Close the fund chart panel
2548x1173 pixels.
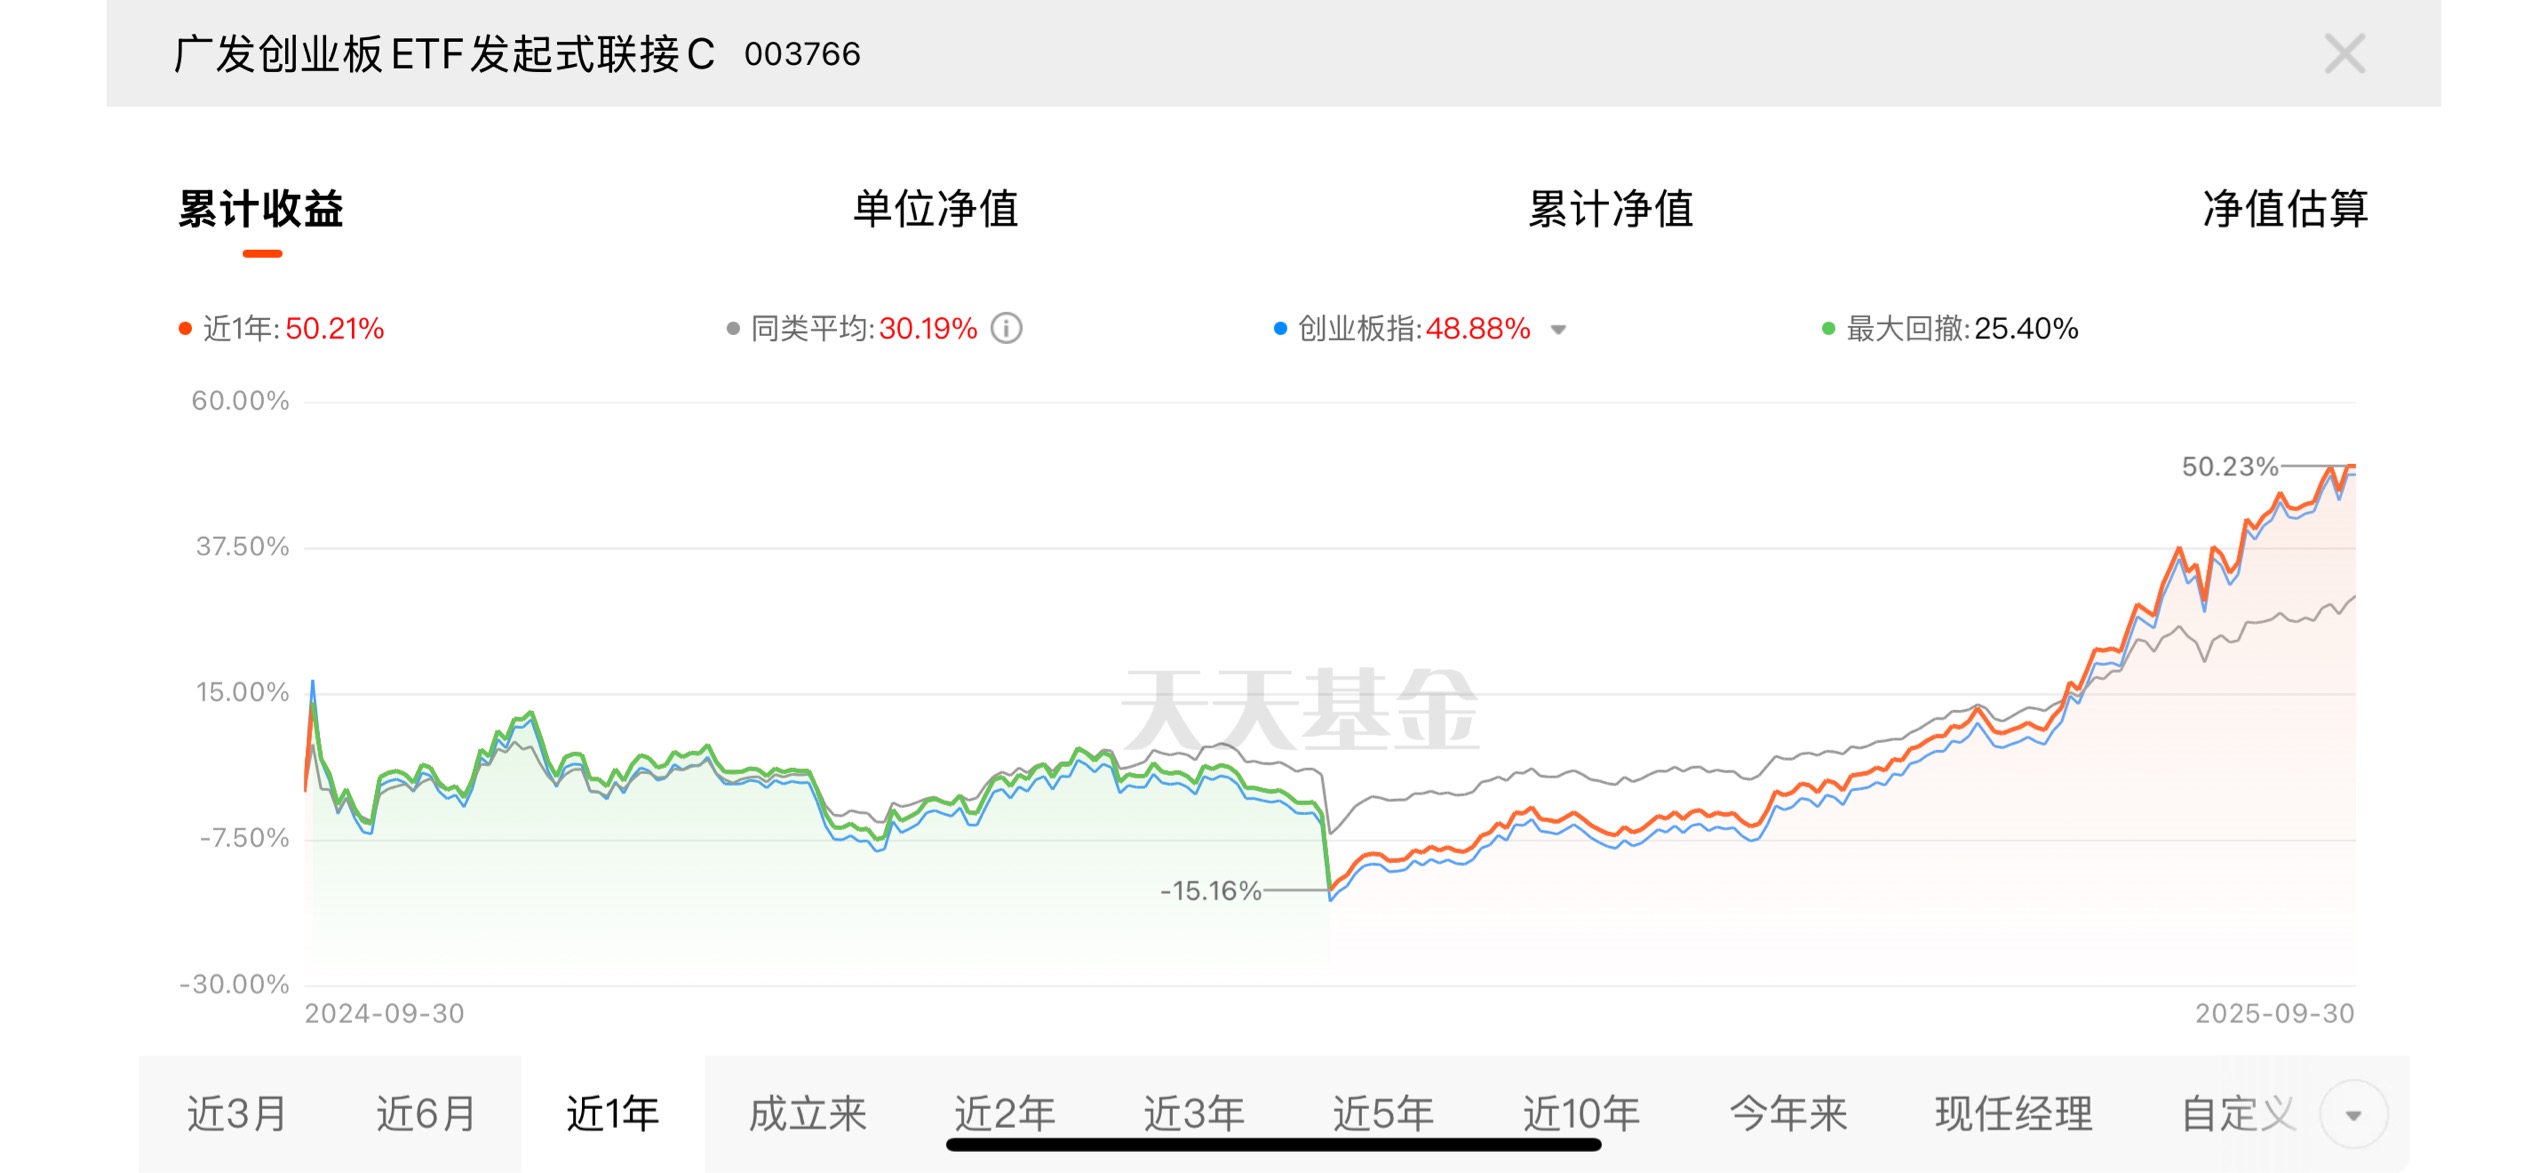point(2343,54)
